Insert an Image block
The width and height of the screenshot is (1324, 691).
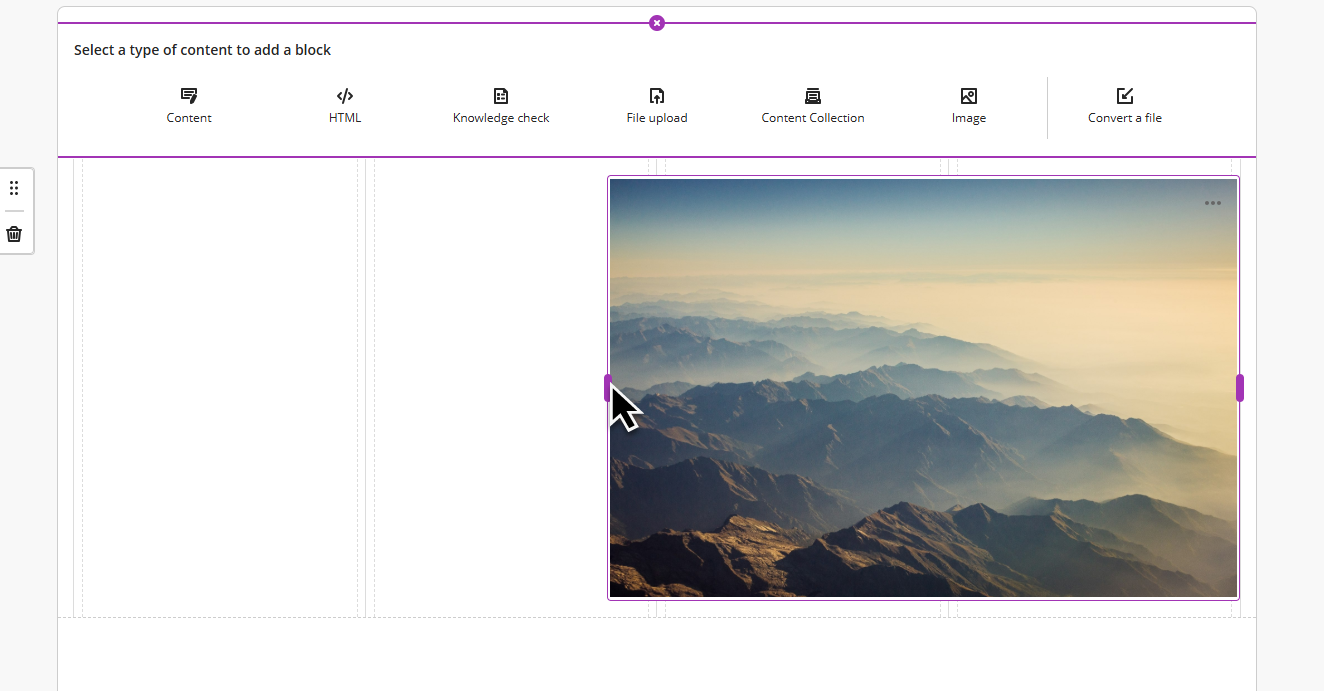click(x=968, y=105)
